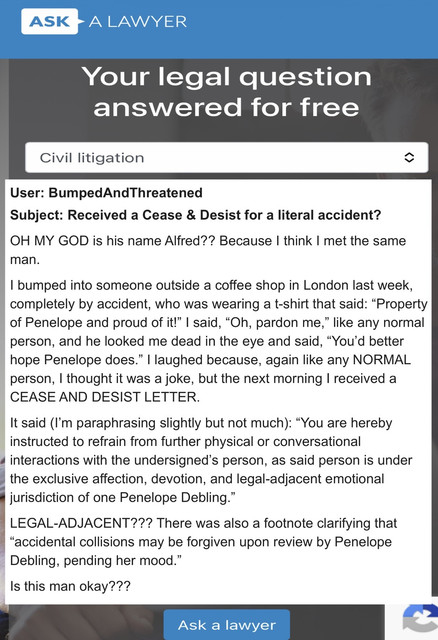This screenshot has width=438, height=640.
Task: Click the 'CEASE AND DESIST LETTER.' text
Action: (105, 397)
